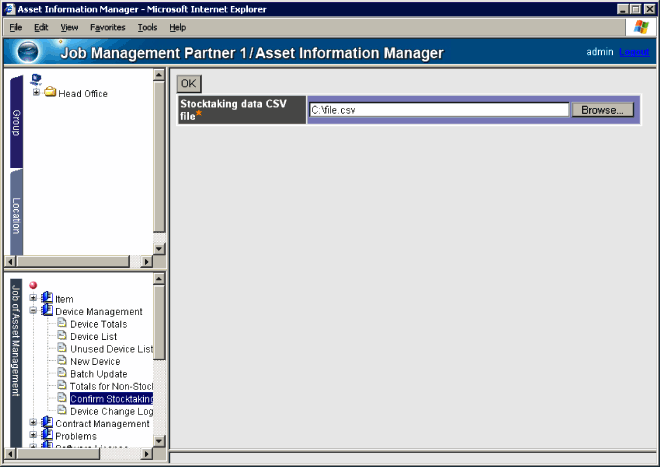Image resolution: width=660 pixels, height=467 pixels.
Task: Select Device Management in the tree
Action: point(99,312)
